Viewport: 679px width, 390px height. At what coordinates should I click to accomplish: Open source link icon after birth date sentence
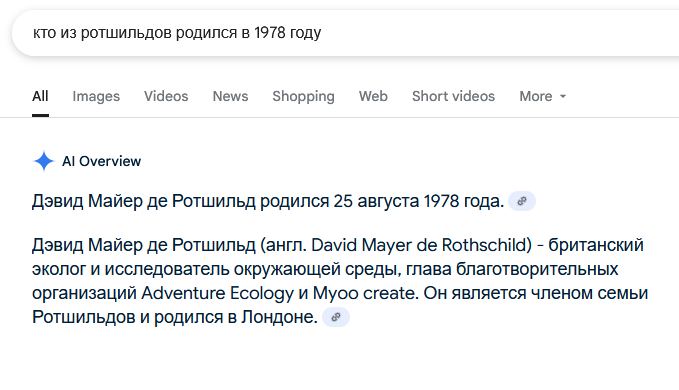point(522,201)
